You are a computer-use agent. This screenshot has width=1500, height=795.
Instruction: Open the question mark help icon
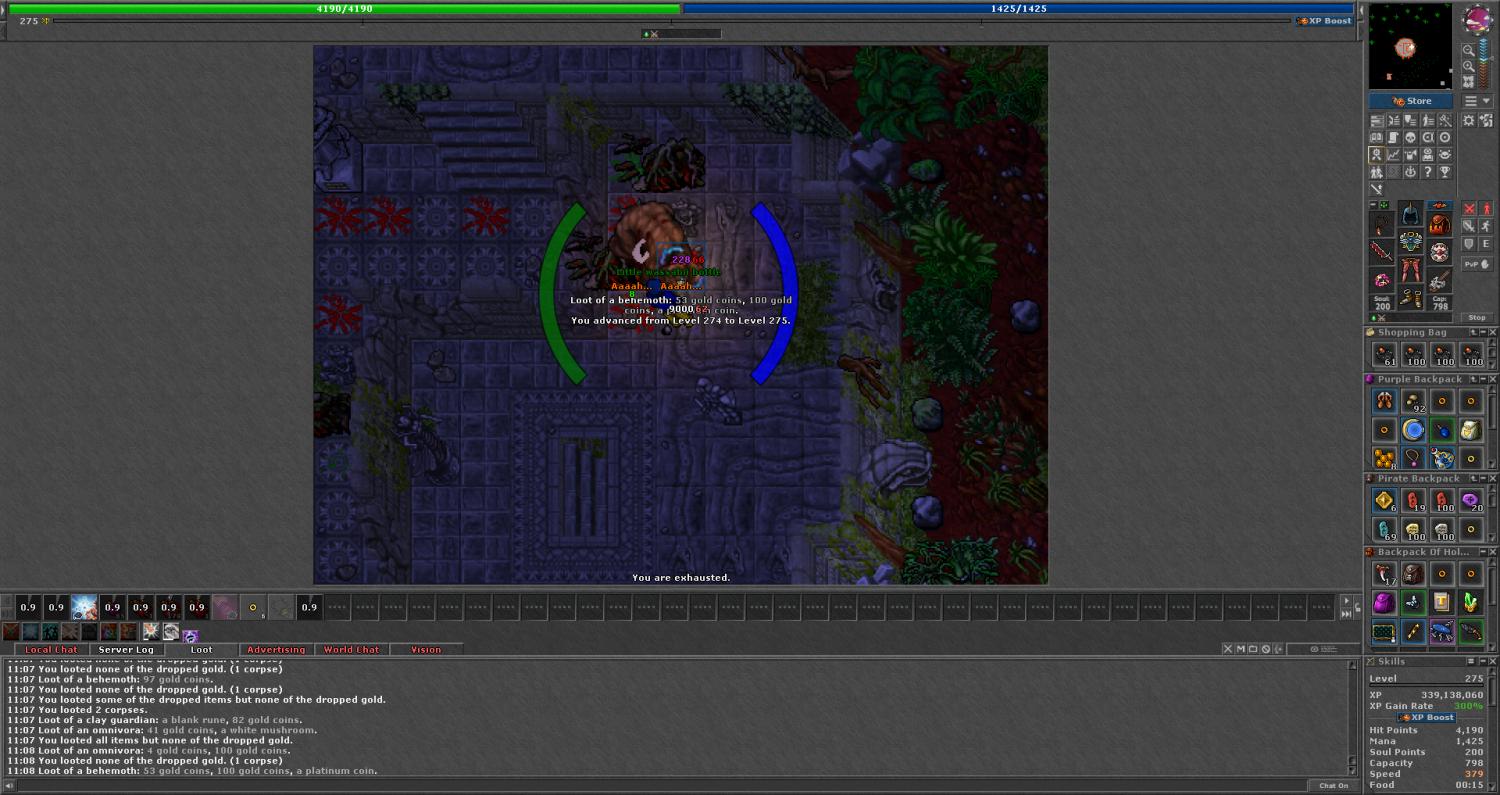click(x=1427, y=172)
